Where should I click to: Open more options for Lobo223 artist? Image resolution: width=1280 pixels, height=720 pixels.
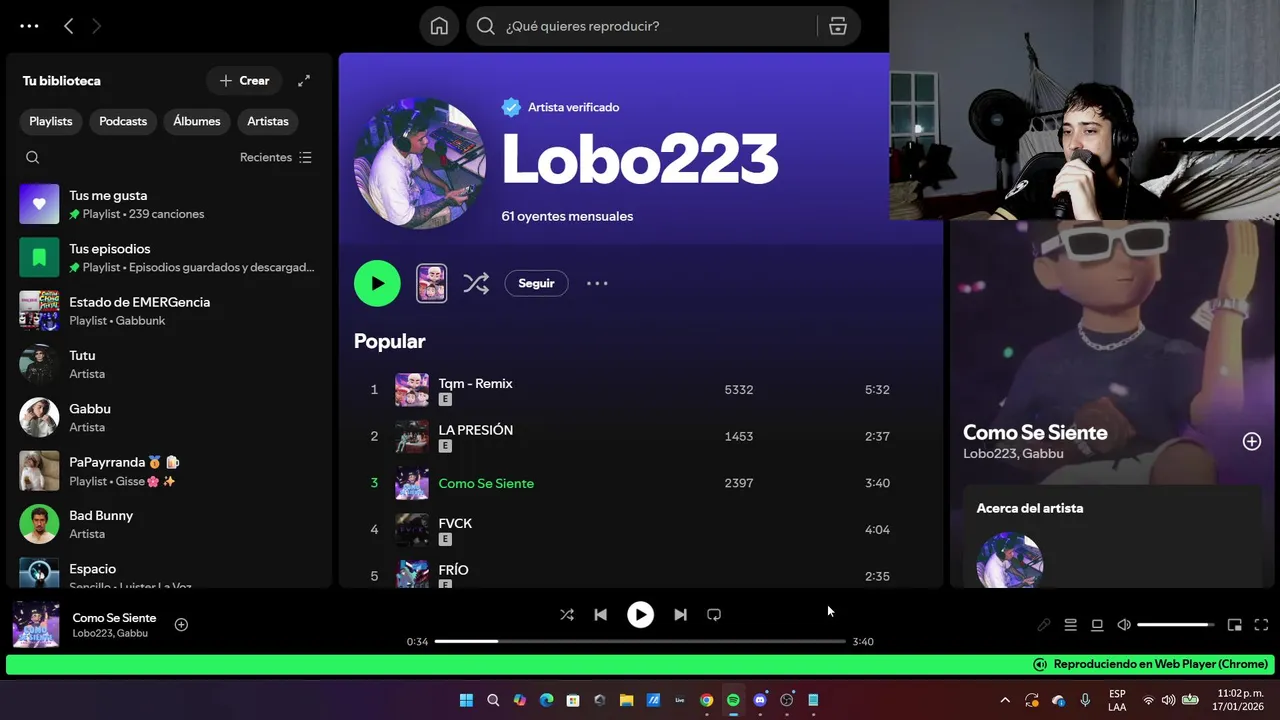point(597,283)
